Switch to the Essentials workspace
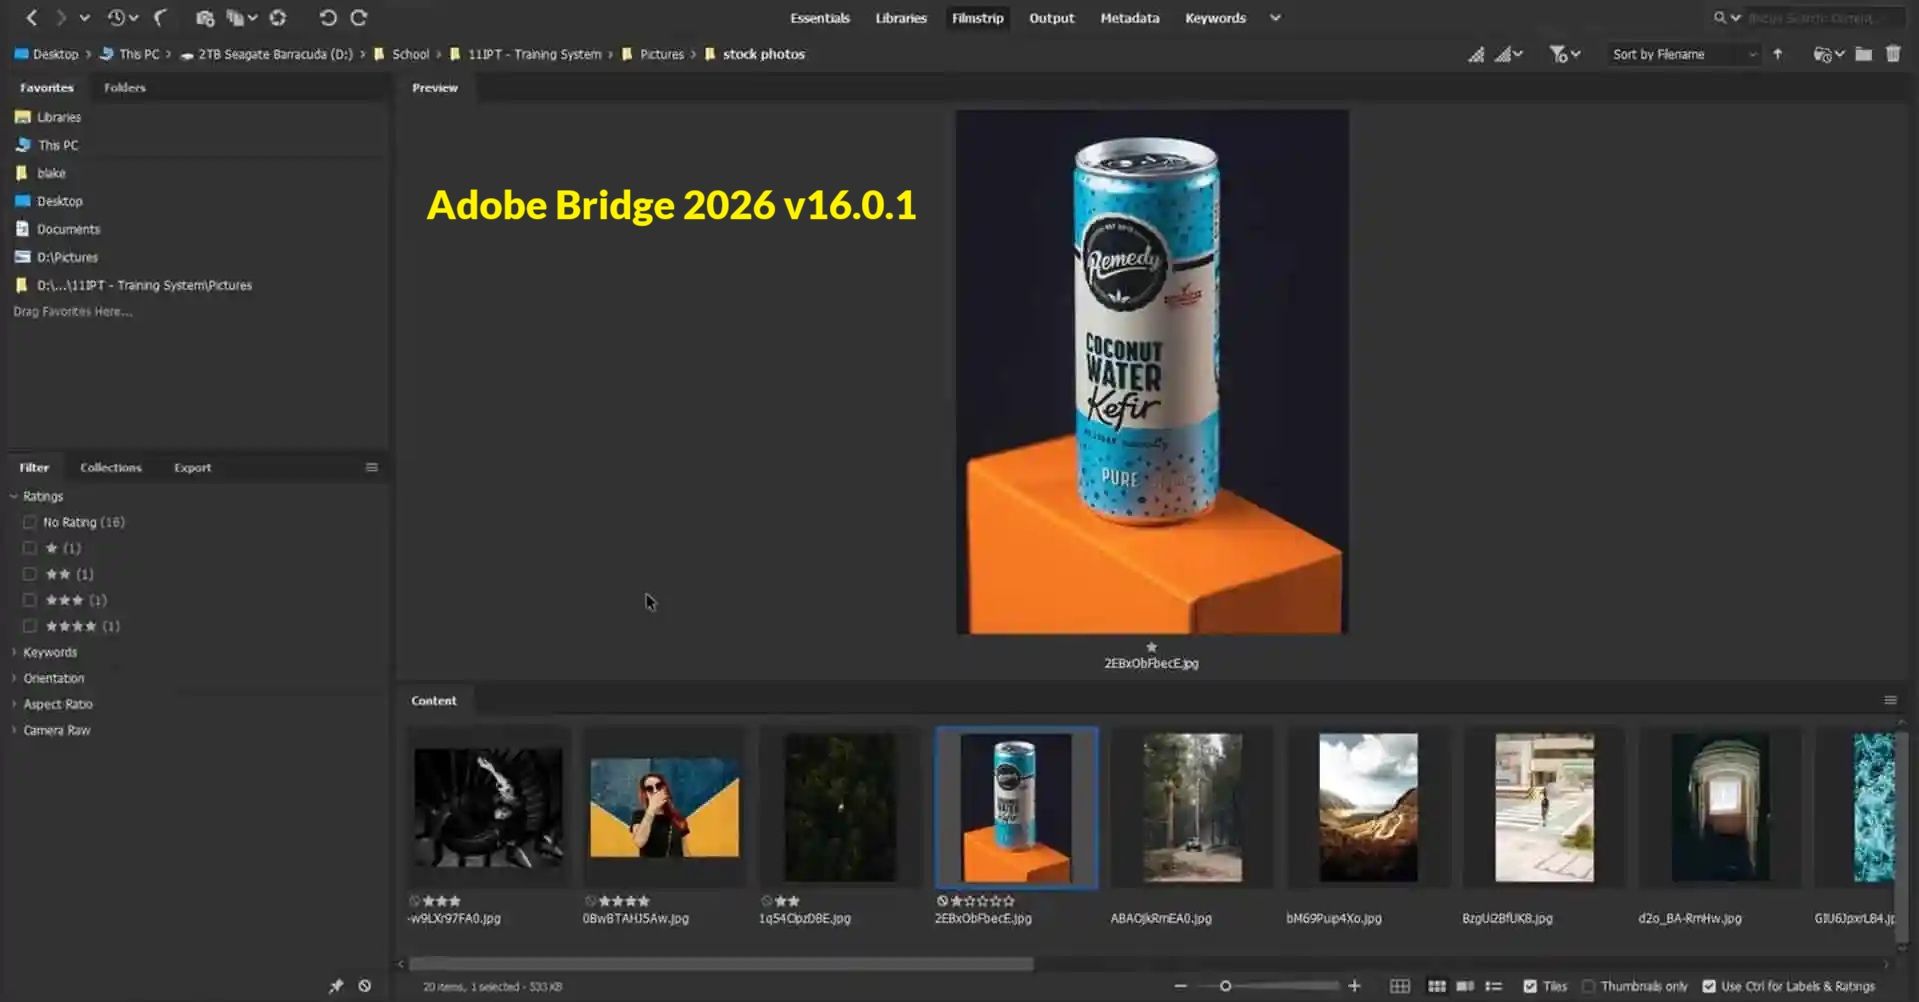This screenshot has width=1919, height=1002. (819, 18)
